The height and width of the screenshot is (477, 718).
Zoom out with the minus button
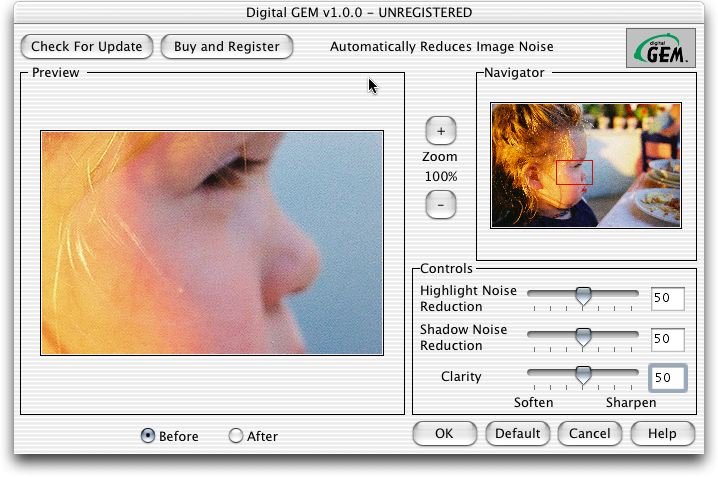(441, 205)
